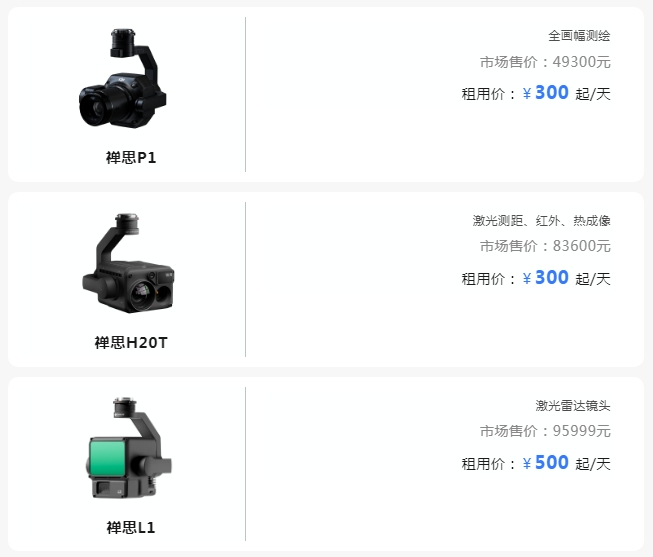Select the 禅思L1 product name

click(131, 528)
